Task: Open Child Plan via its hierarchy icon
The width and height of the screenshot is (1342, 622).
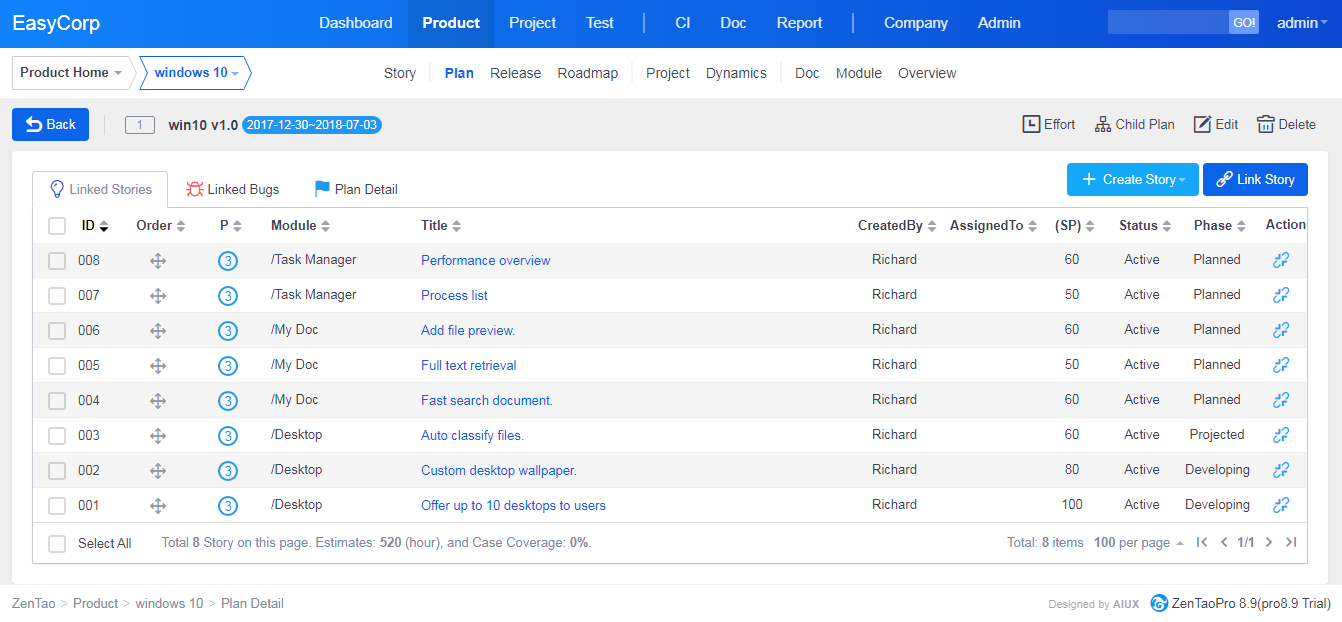Action: [x=1103, y=124]
